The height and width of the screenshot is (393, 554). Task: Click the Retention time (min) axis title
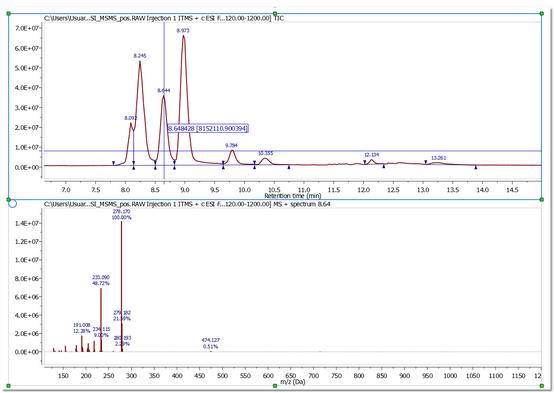point(293,195)
